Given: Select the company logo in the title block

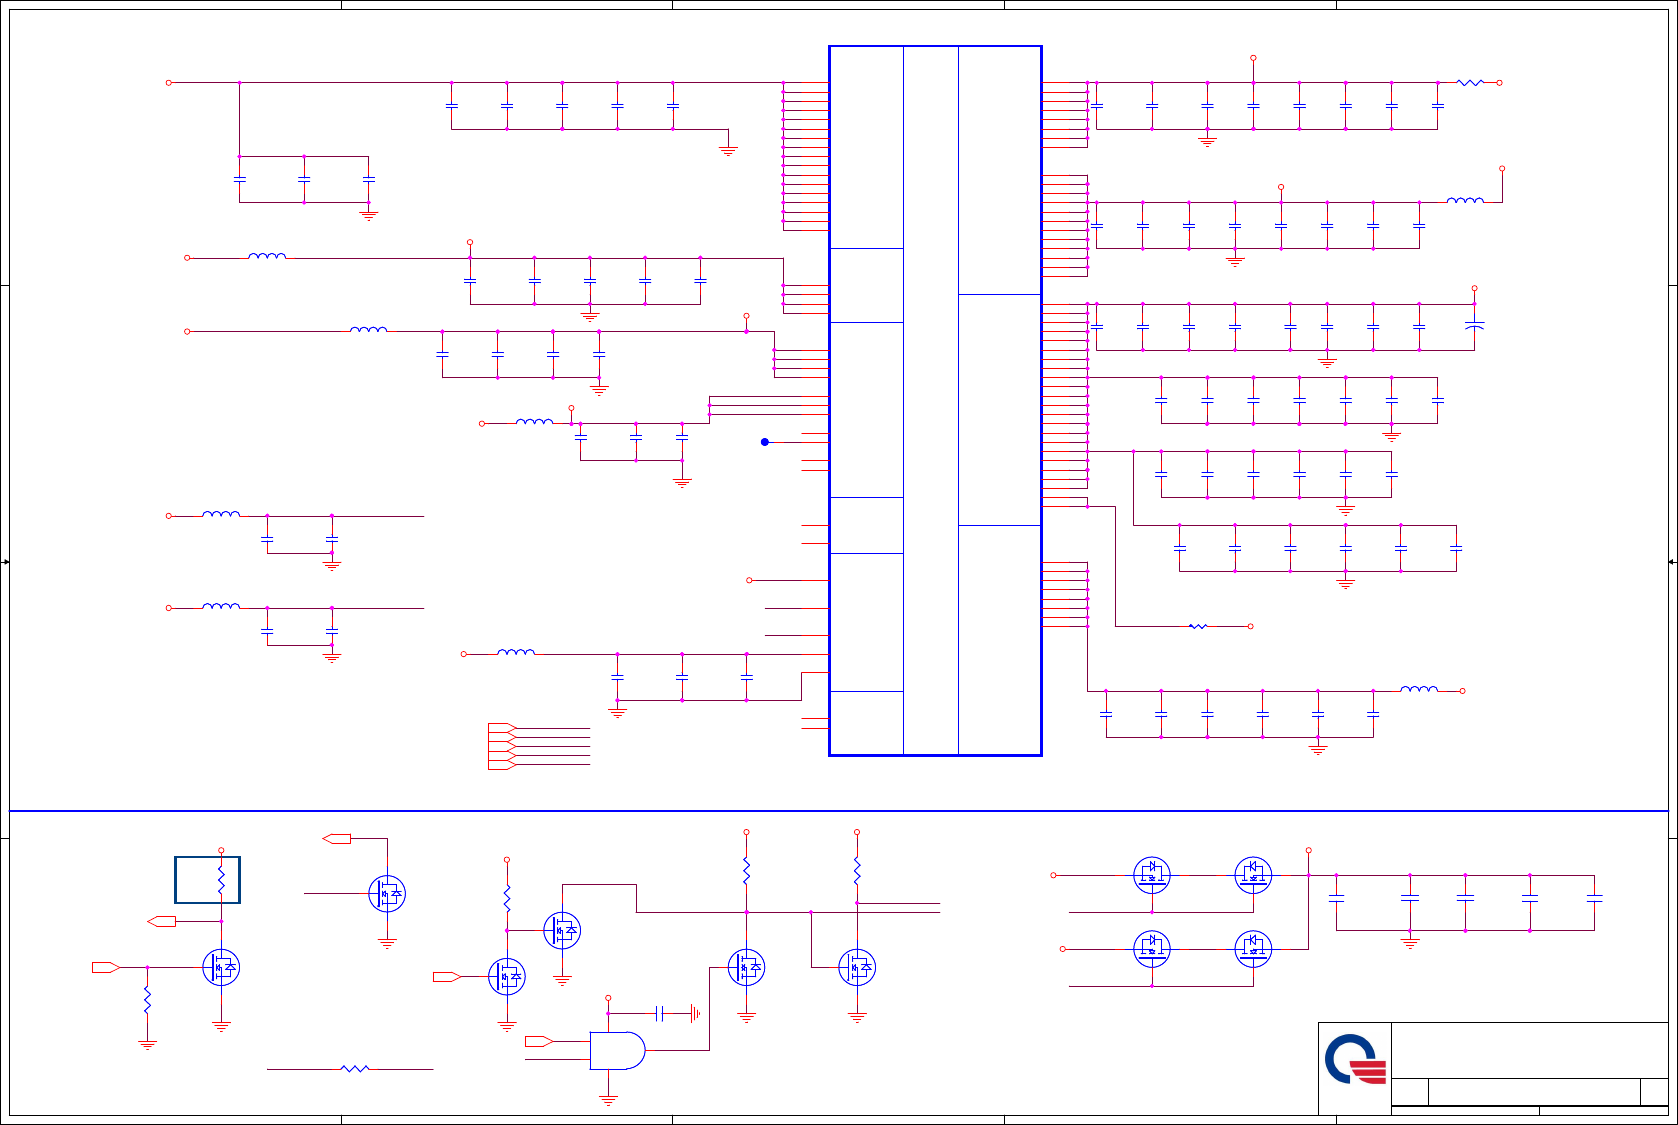Looking at the screenshot, I should [x=1356, y=1059].
